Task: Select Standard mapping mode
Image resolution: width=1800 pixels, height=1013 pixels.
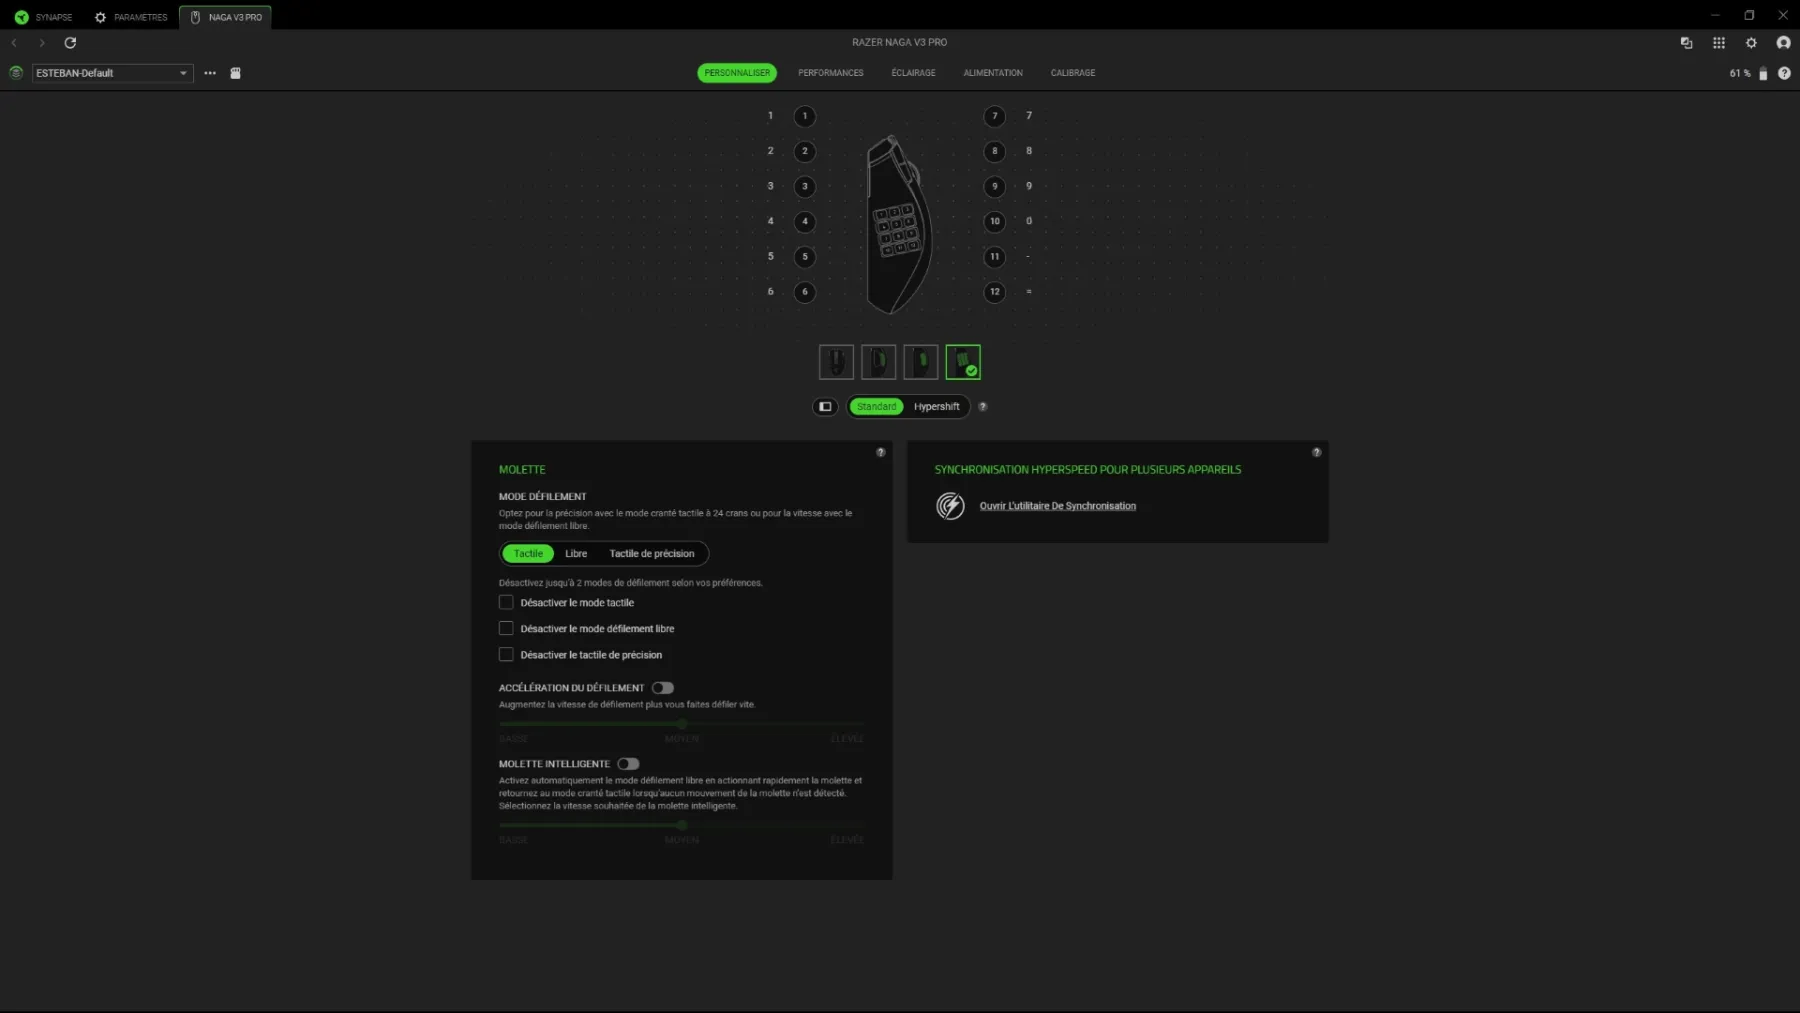Action: (x=876, y=407)
